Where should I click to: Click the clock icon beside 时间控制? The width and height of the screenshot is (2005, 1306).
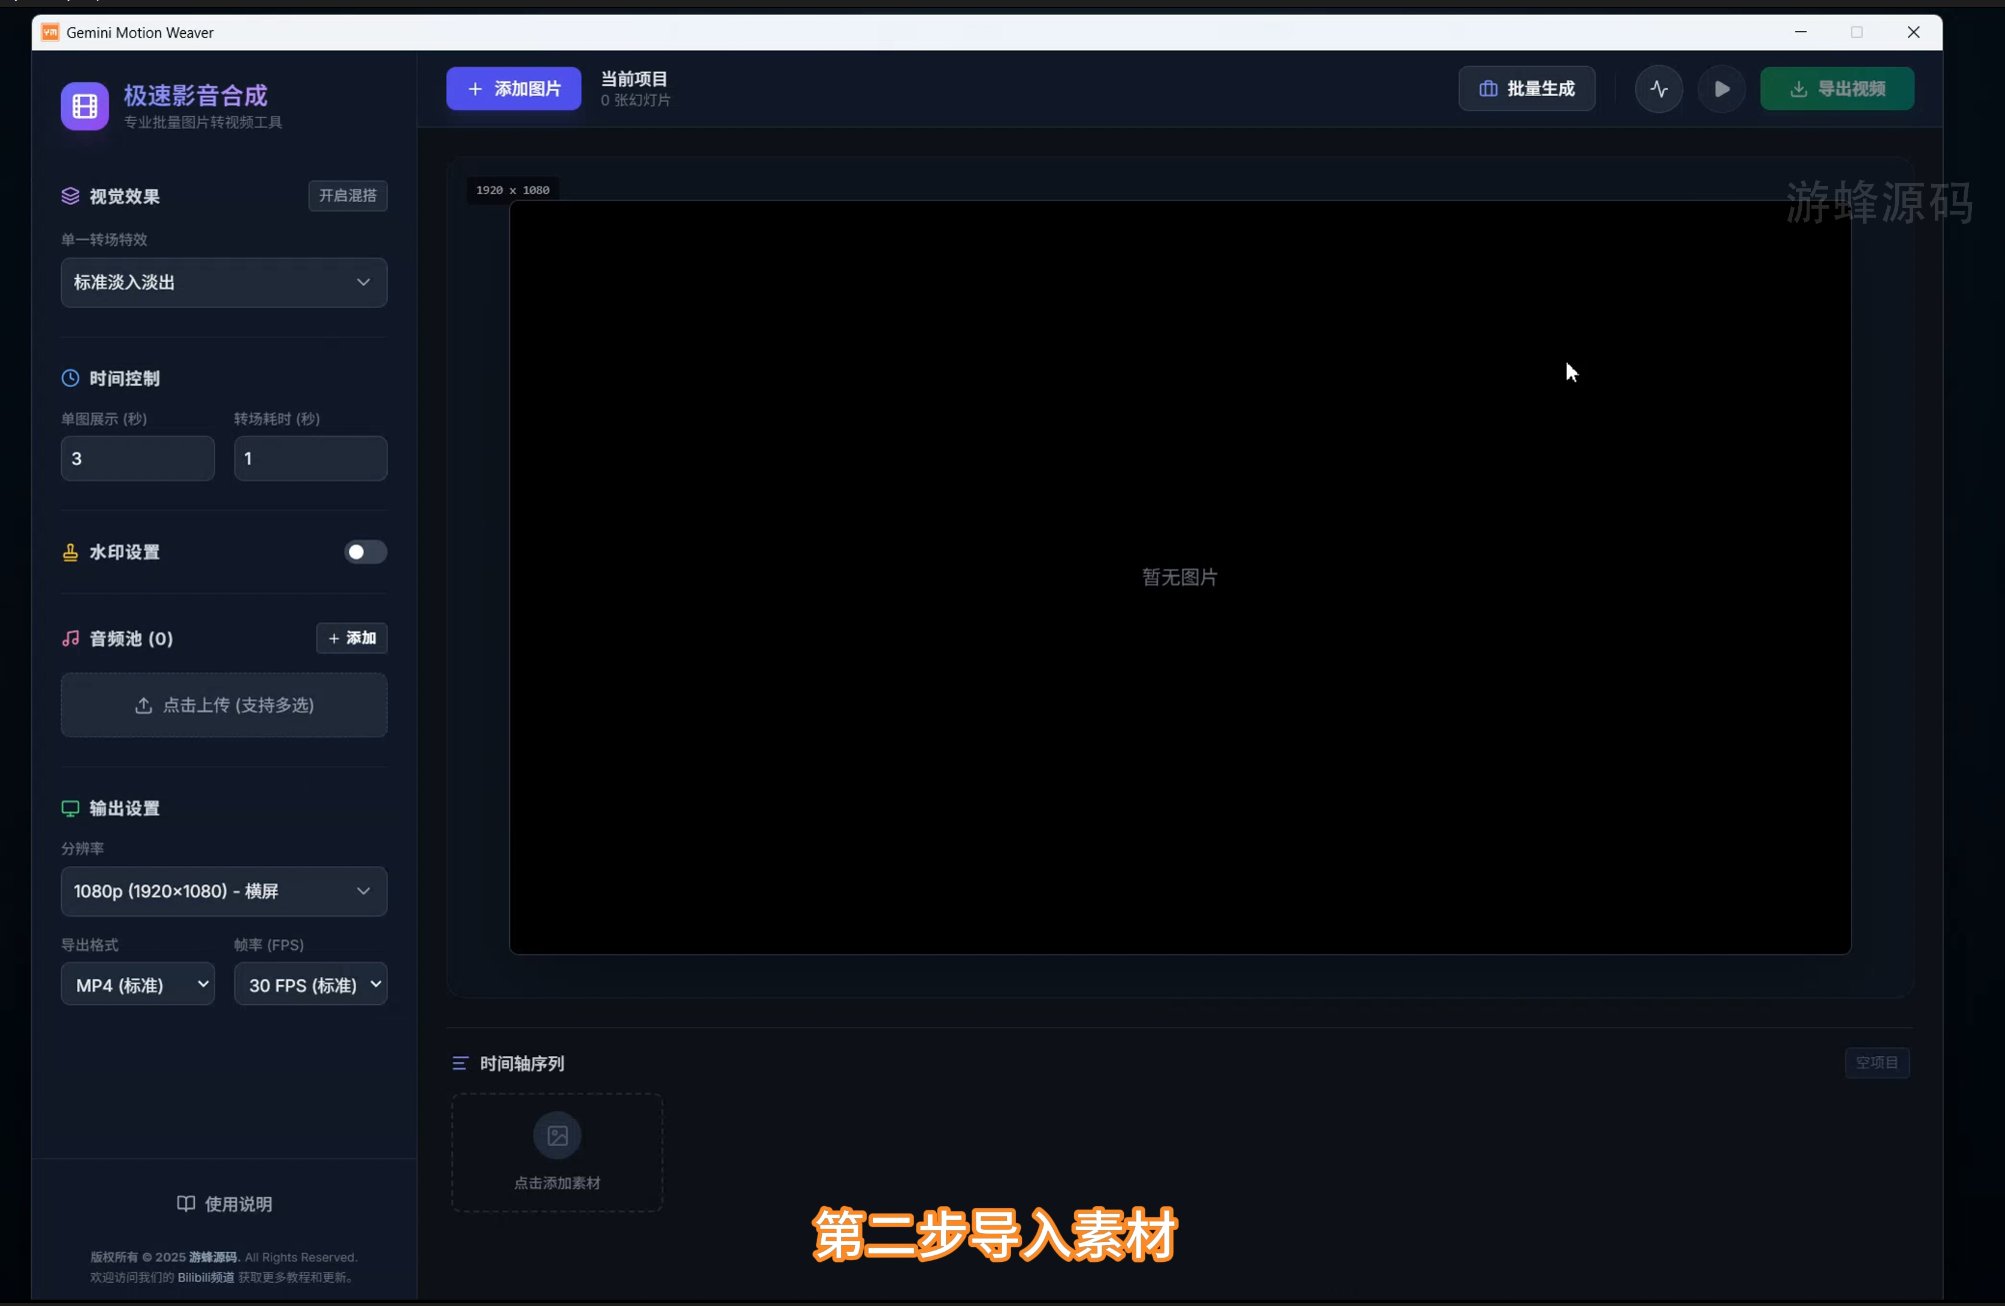70,378
